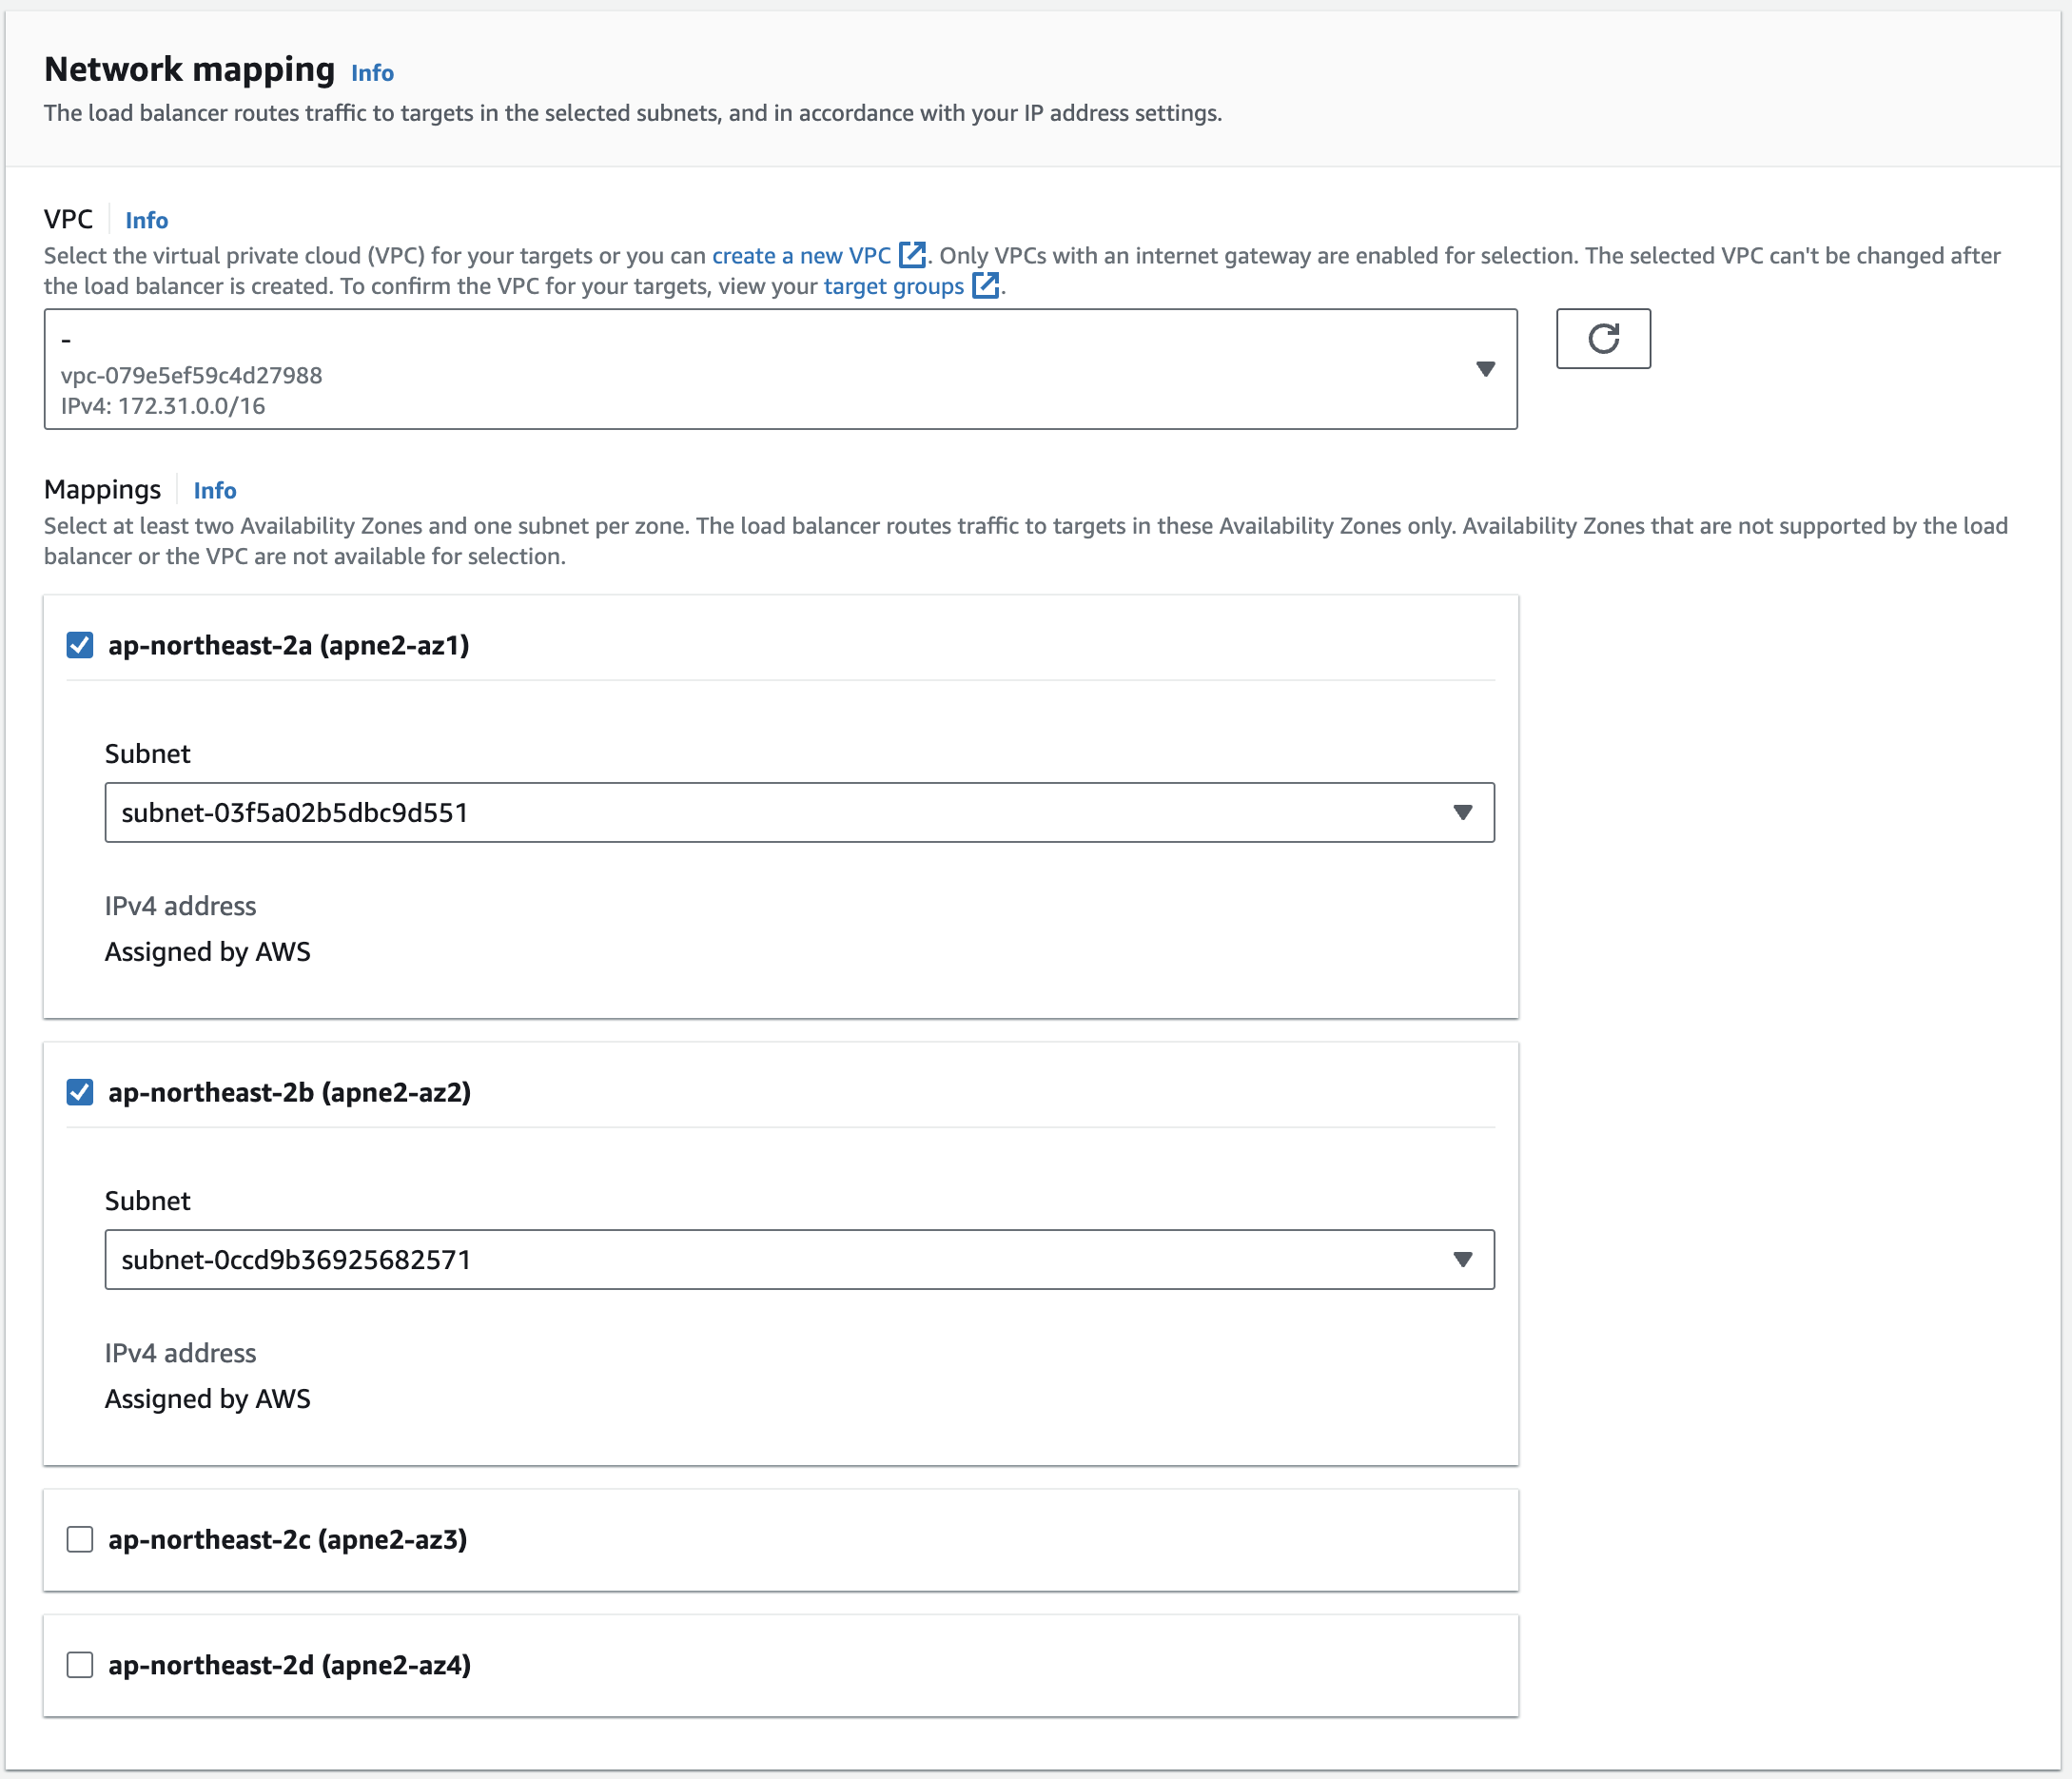This screenshot has width=2072, height=1779.
Task: Click Info link next to VPC label
Action: click(x=146, y=220)
